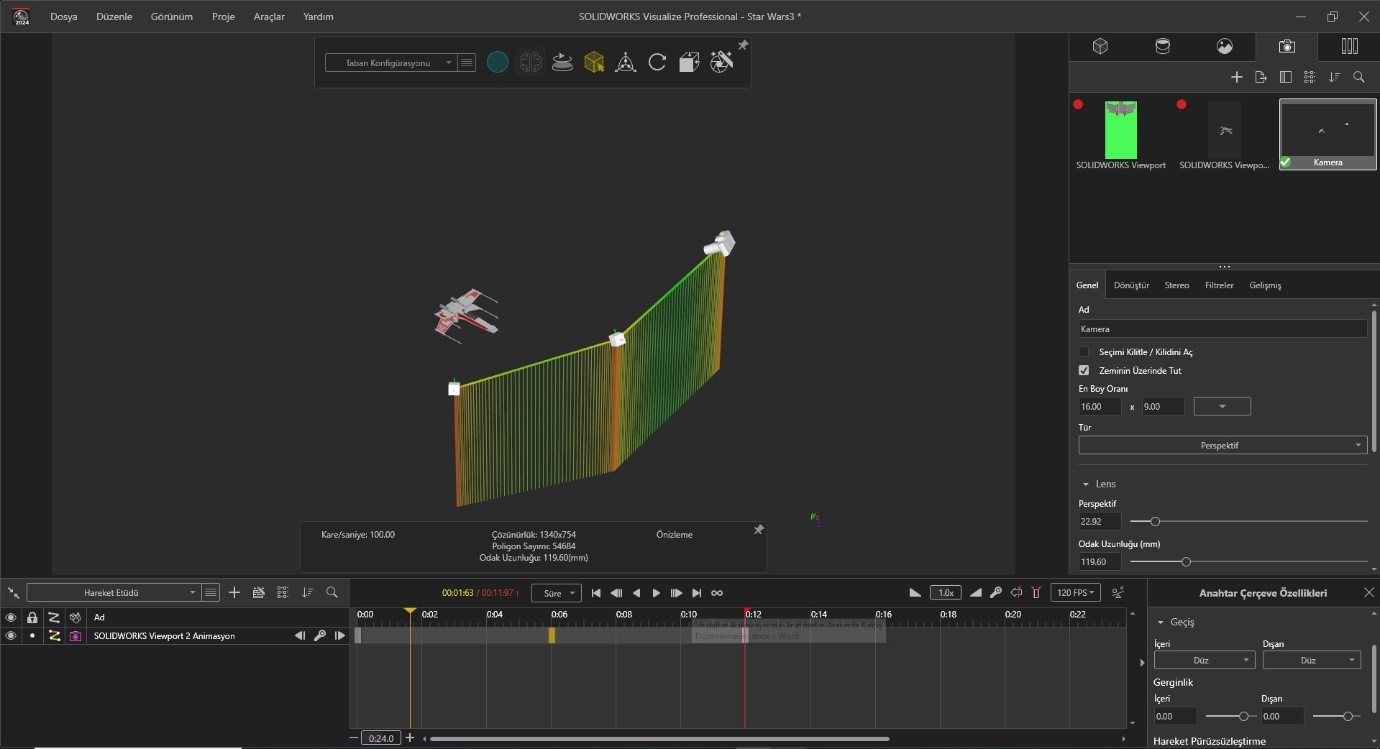Open the Libraries tab icon
This screenshot has height=749, width=1380.
coord(1349,46)
